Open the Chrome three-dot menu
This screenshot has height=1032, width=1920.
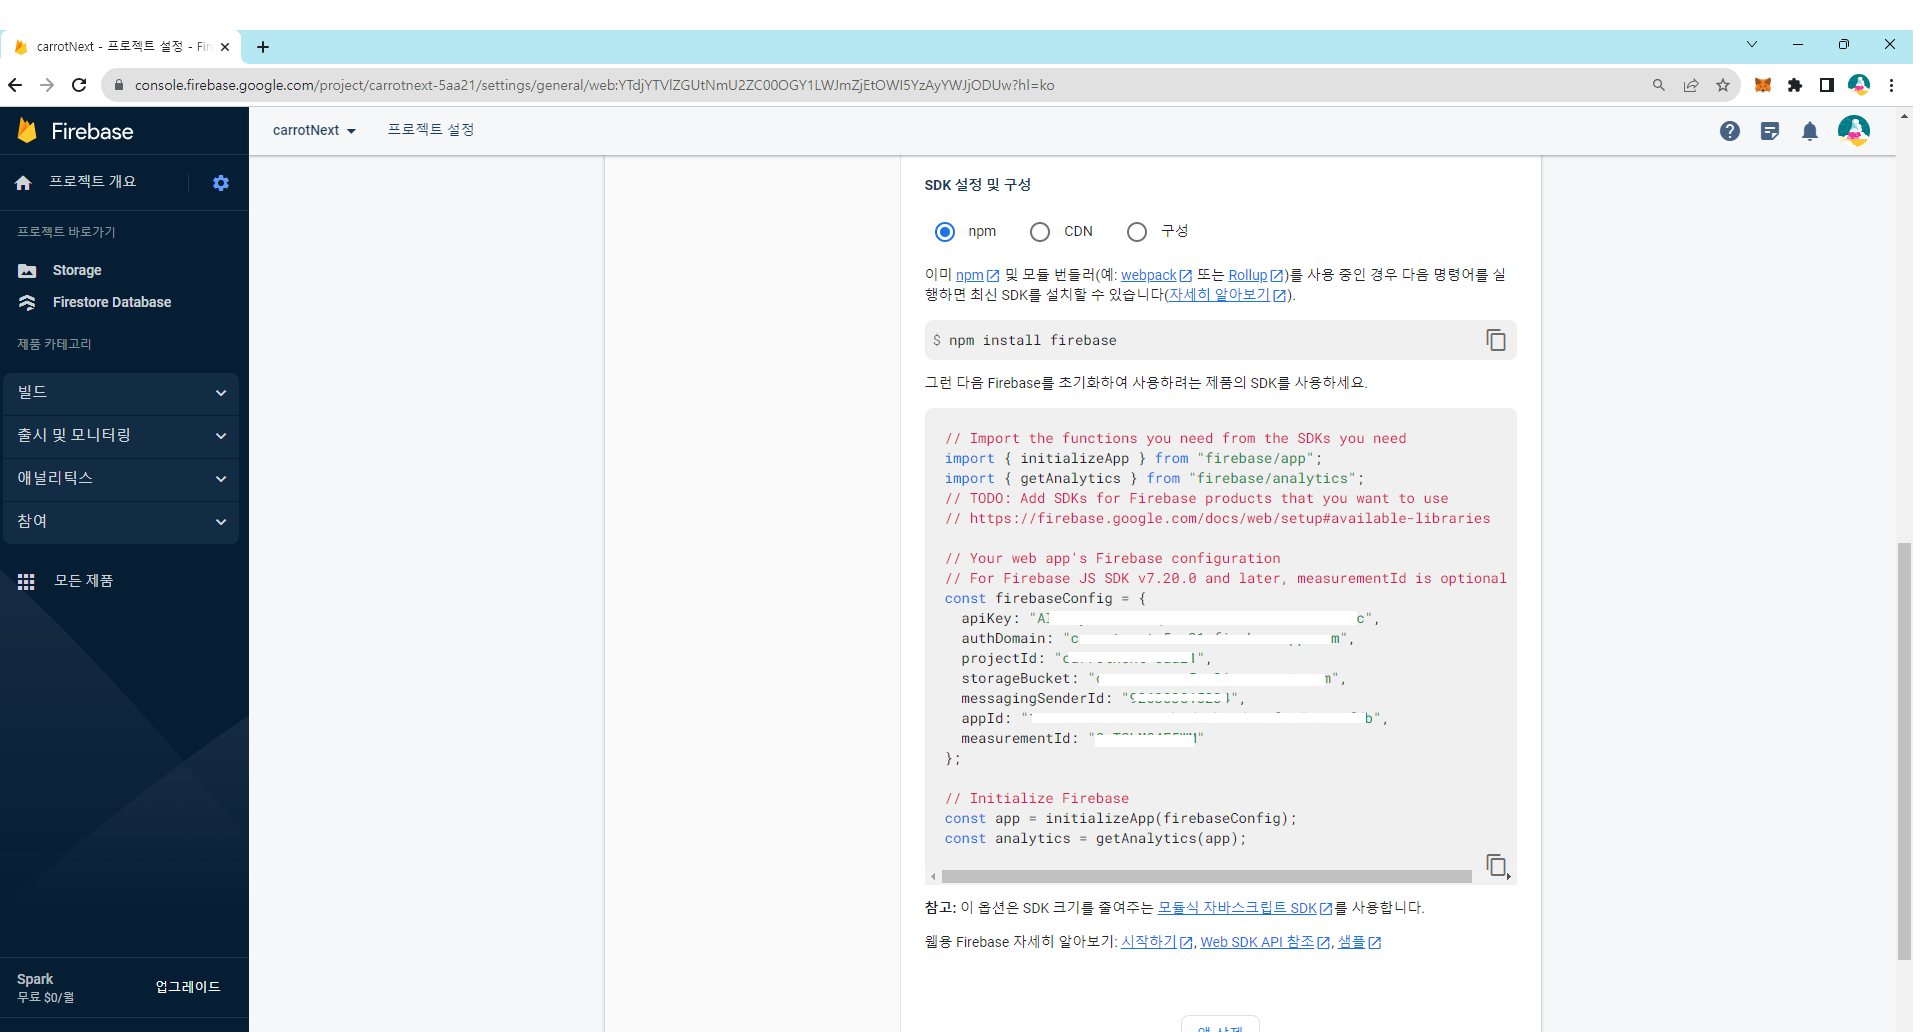click(x=1891, y=85)
